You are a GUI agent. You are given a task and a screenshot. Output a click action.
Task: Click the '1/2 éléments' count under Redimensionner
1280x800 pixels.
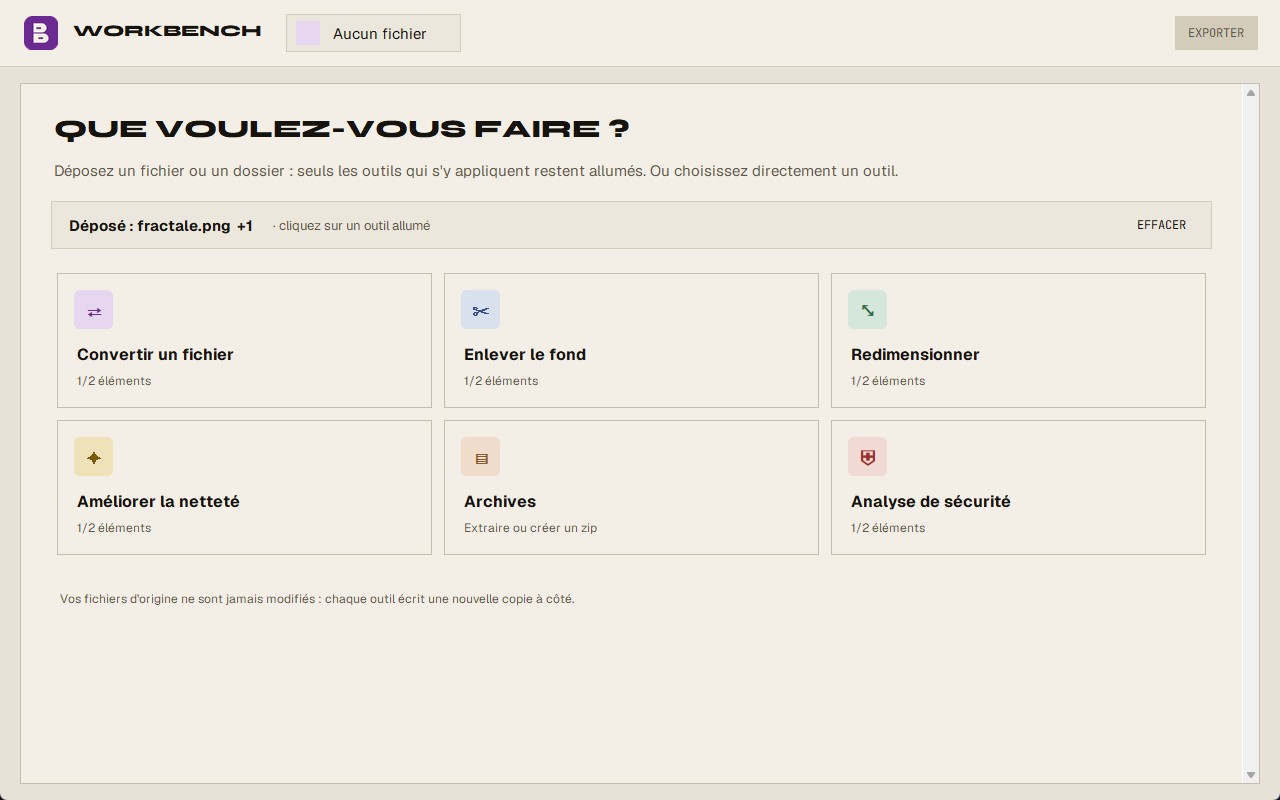coord(888,381)
